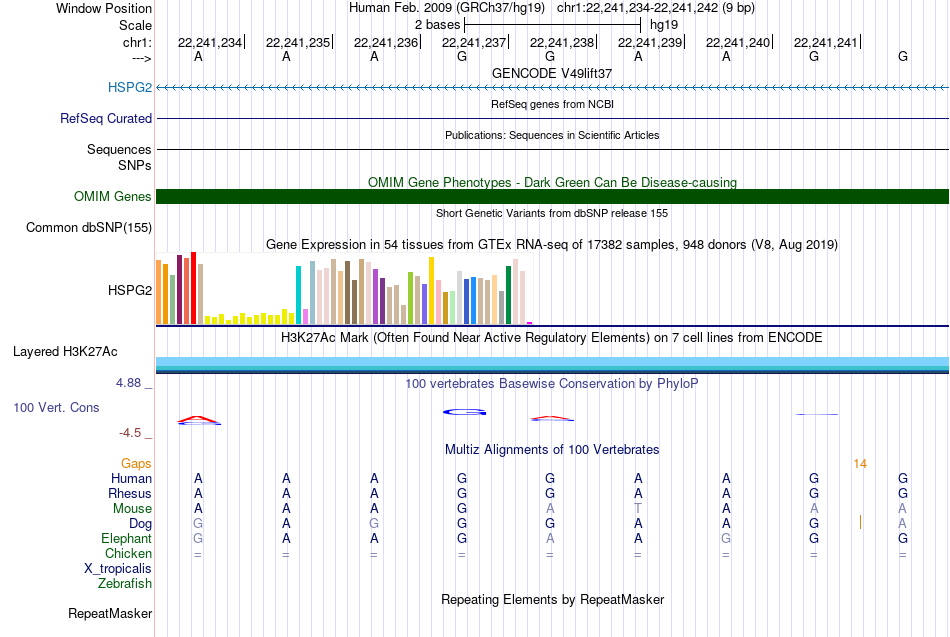Click the GENCODE V49lift37 track title
The width and height of the screenshot is (950, 637).
coord(552,73)
